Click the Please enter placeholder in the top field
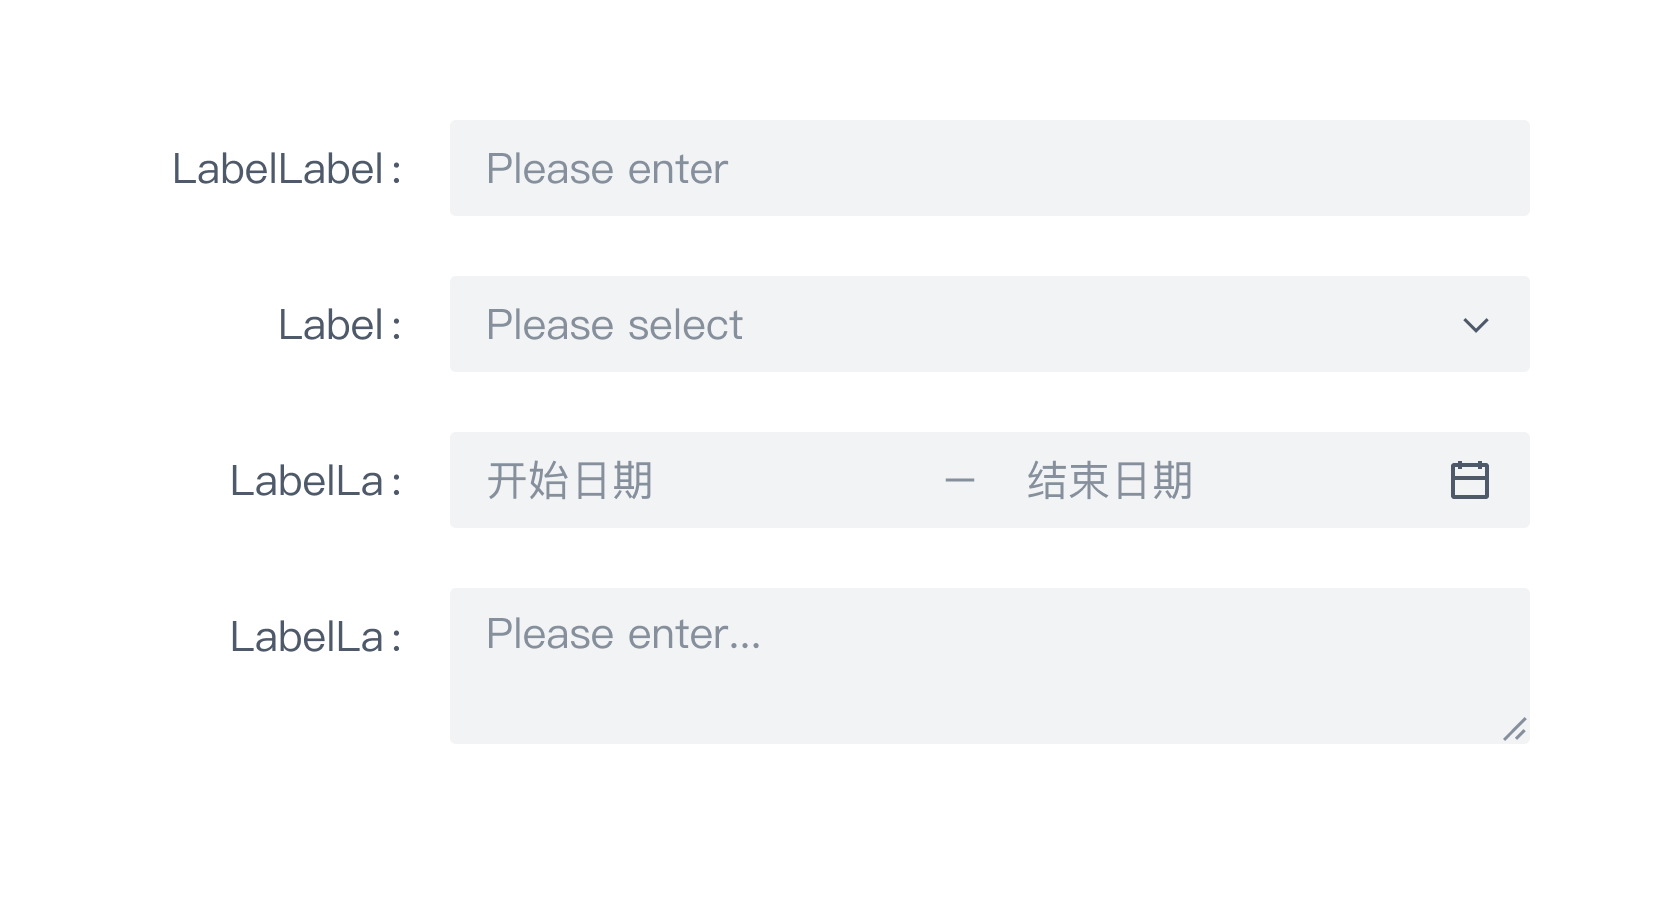This screenshot has width=1680, height=924. coord(606,168)
